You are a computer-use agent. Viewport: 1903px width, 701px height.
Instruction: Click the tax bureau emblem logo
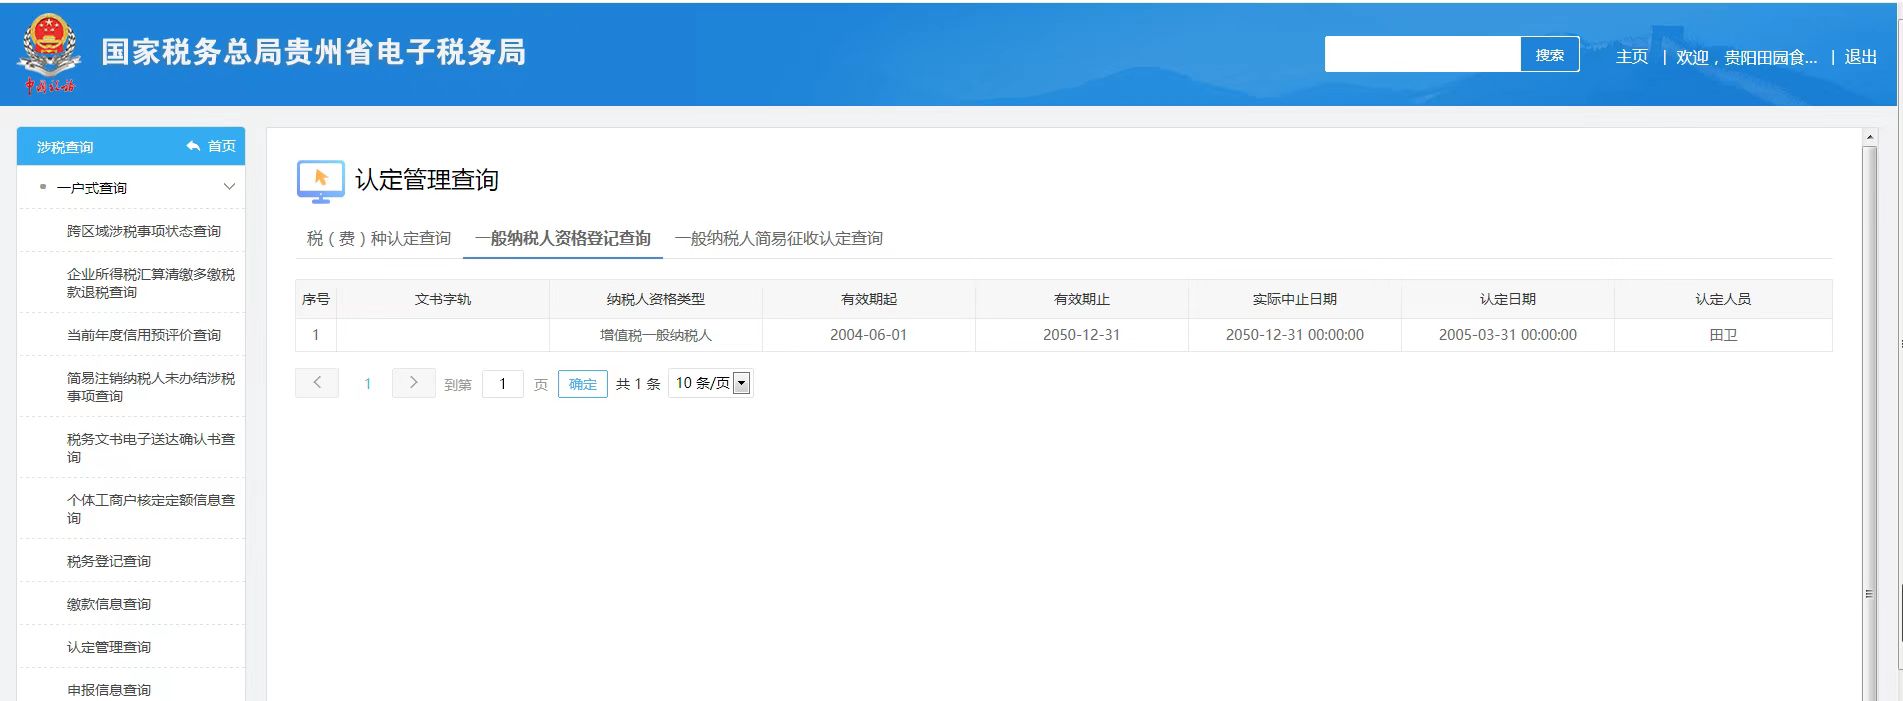click(x=49, y=54)
